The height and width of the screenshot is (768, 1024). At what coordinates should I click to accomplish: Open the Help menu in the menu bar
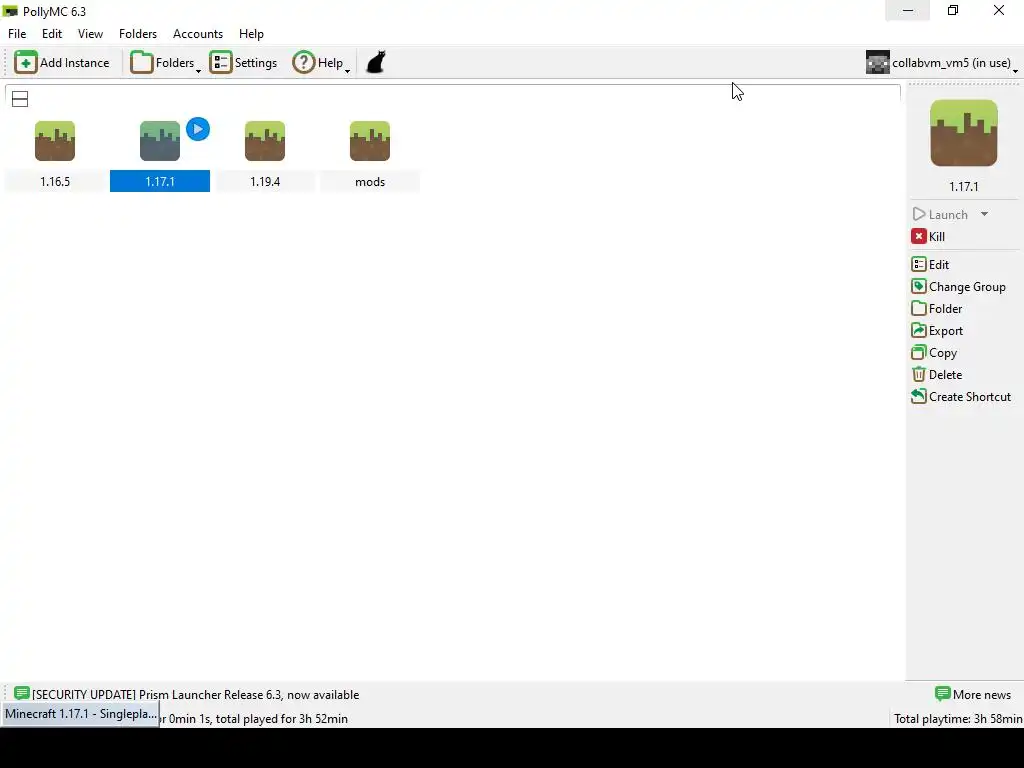pos(251,34)
